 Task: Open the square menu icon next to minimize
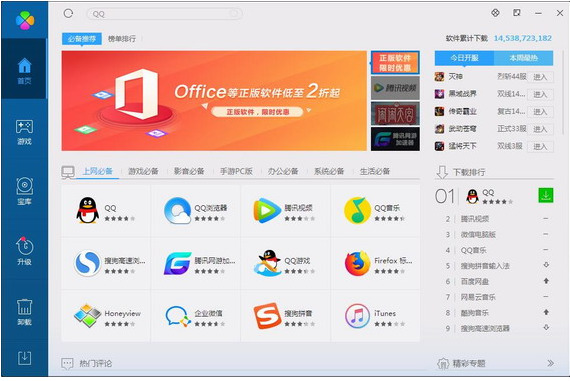click(x=517, y=13)
